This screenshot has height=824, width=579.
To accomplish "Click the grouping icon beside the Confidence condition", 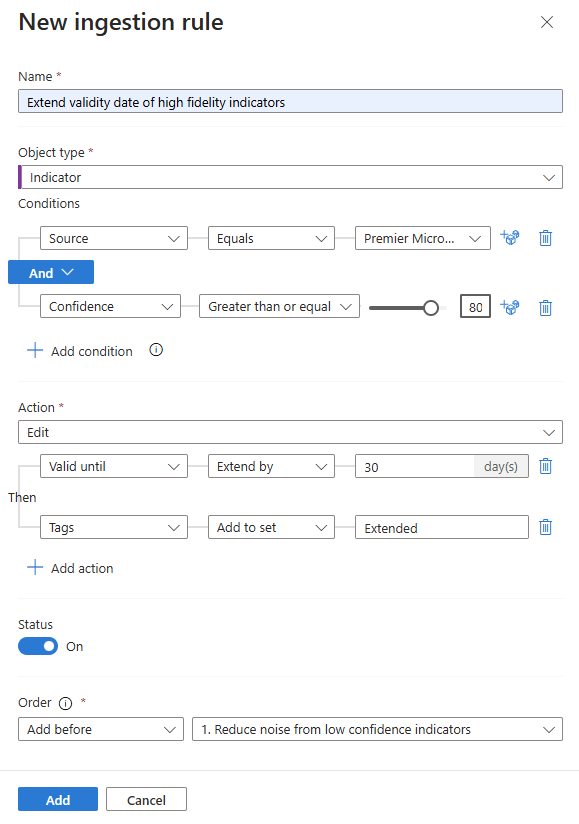I will coord(510,307).
